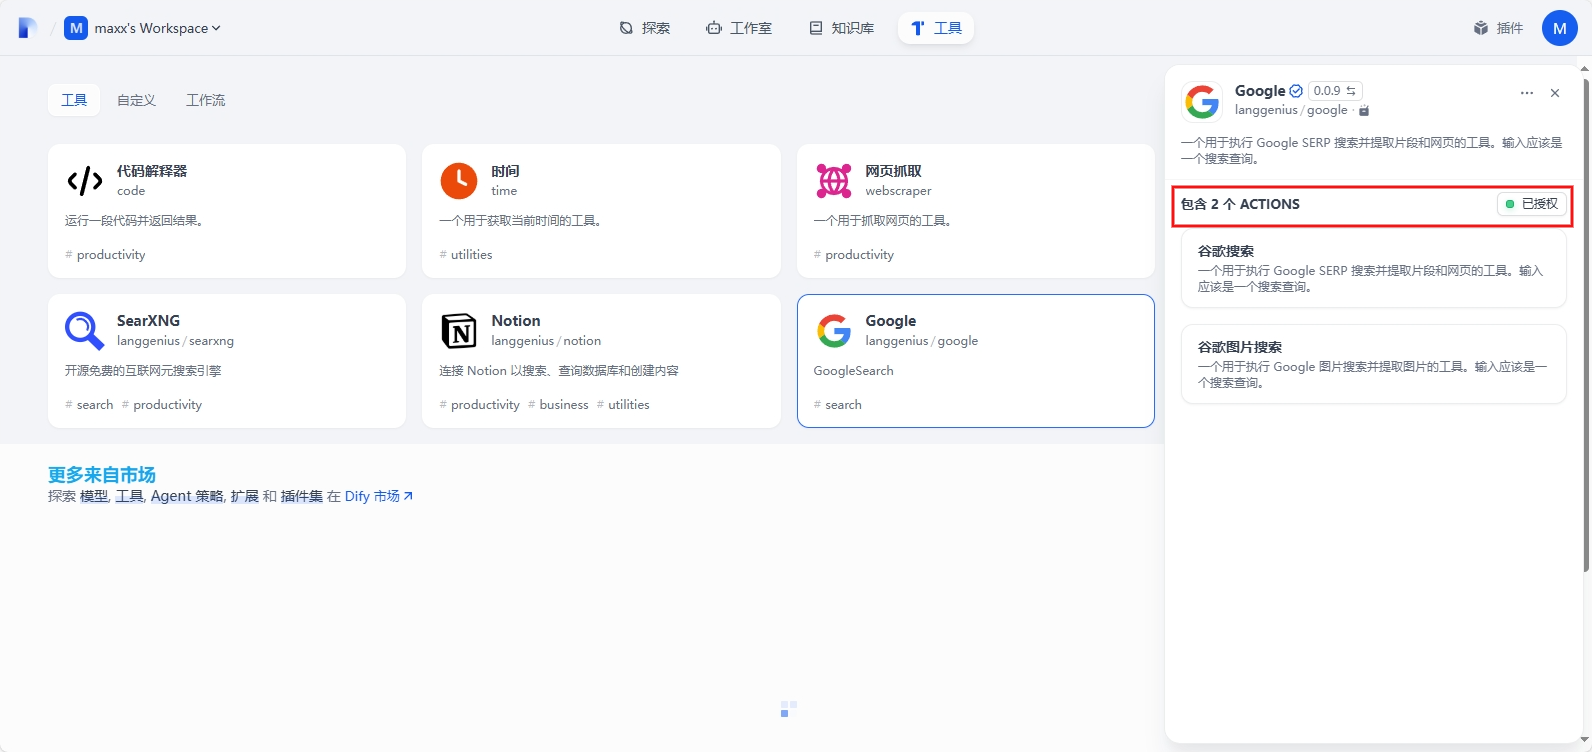Click the 网页抓取 webscraper icon
This screenshot has width=1592, height=752.
click(833, 181)
